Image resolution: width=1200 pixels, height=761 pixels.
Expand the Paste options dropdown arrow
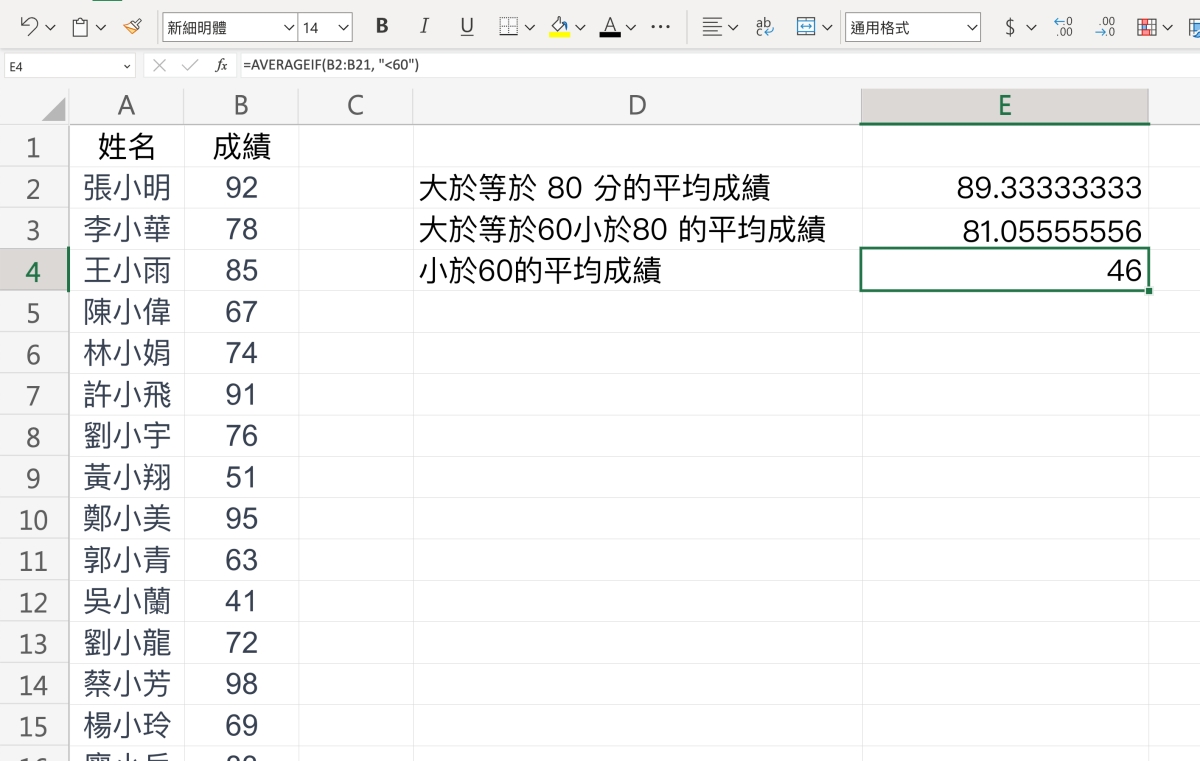(x=101, y=28)
